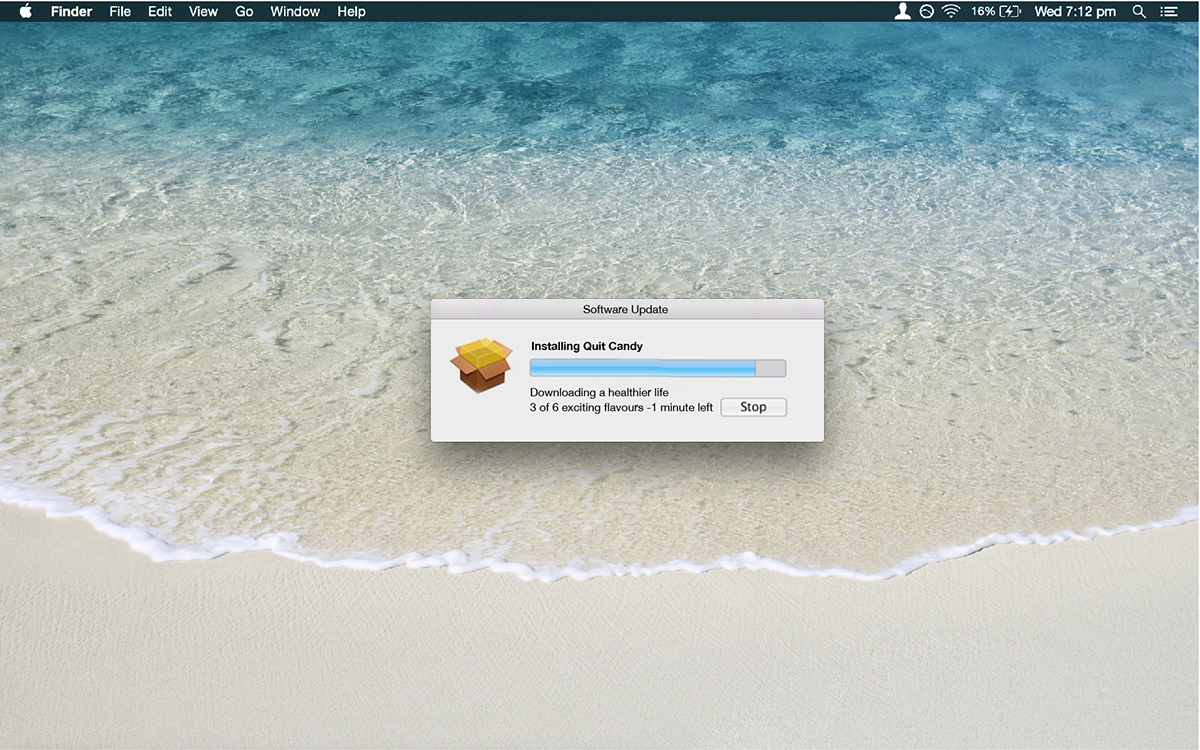Open the Finder menu
Screen dimensions: 1200x750
point(71,12)
